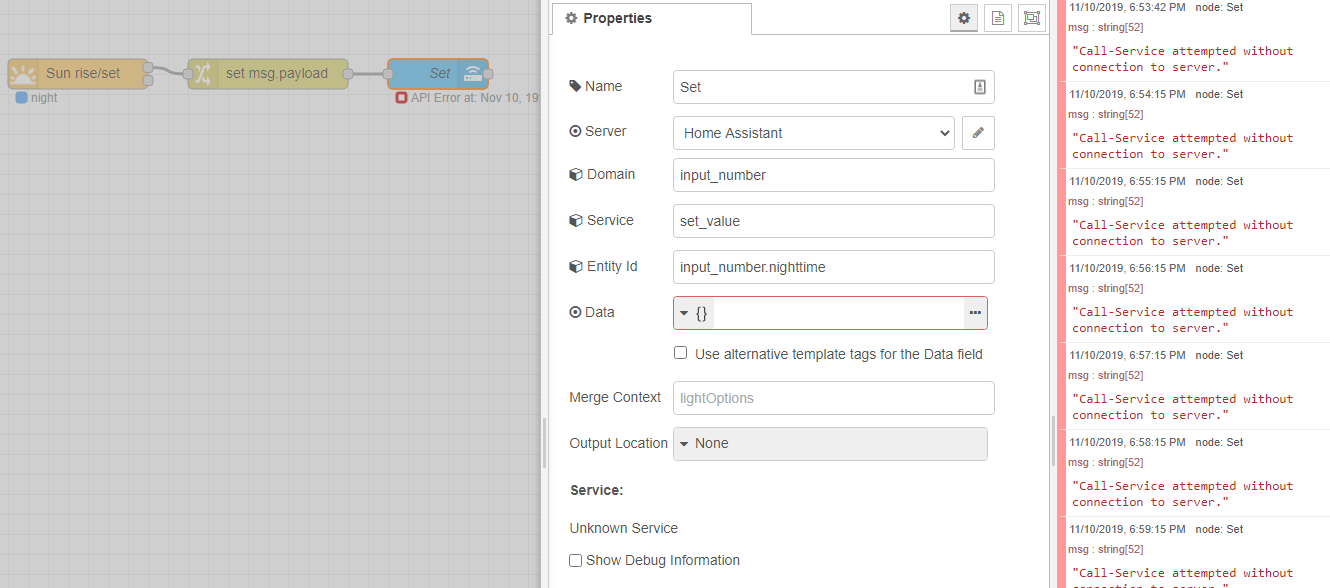
Task: Click the keyboard icon in the Name field
Action: (x=978, y=87)
